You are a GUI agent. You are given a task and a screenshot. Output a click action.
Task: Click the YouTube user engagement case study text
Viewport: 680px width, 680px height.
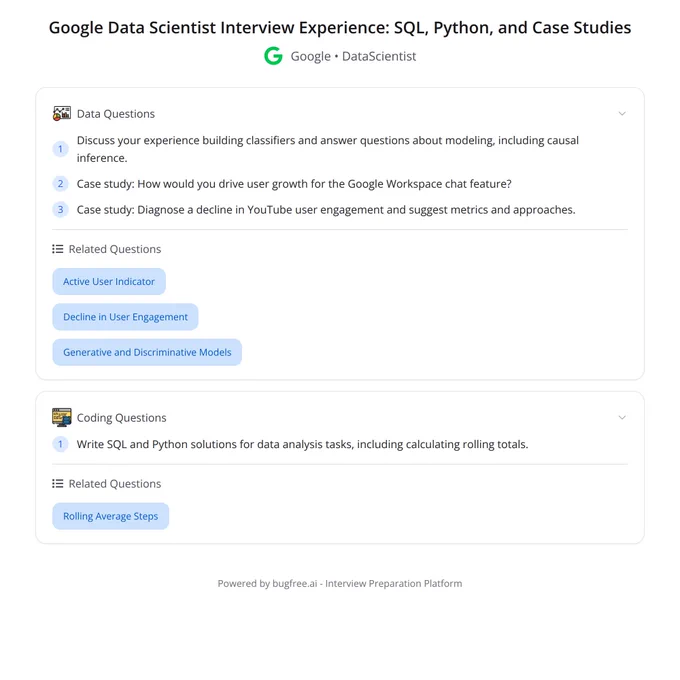coord(326,210)
